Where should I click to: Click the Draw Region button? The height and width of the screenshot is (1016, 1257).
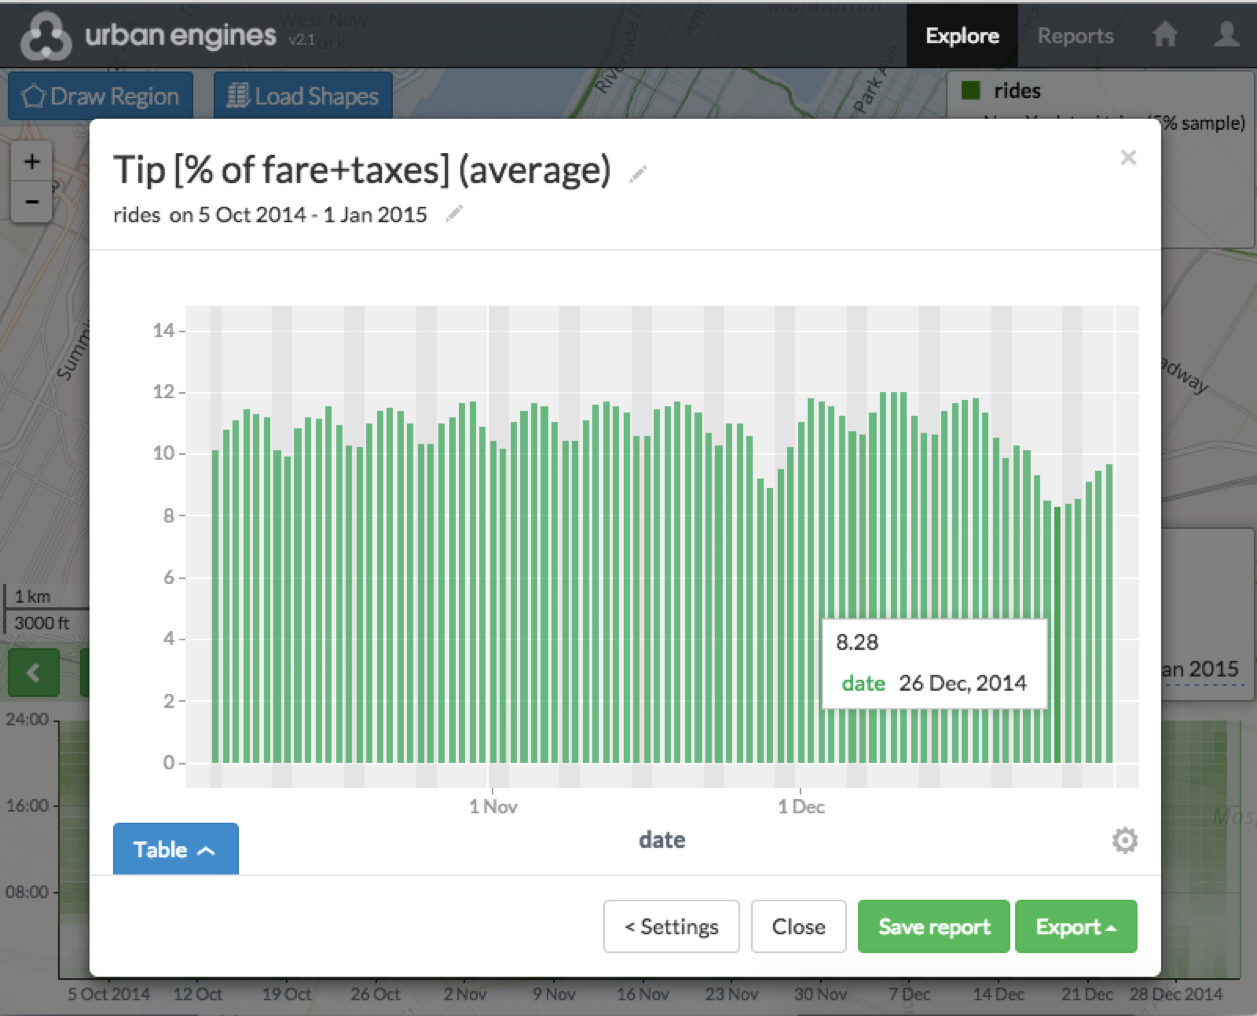point(101,96)
